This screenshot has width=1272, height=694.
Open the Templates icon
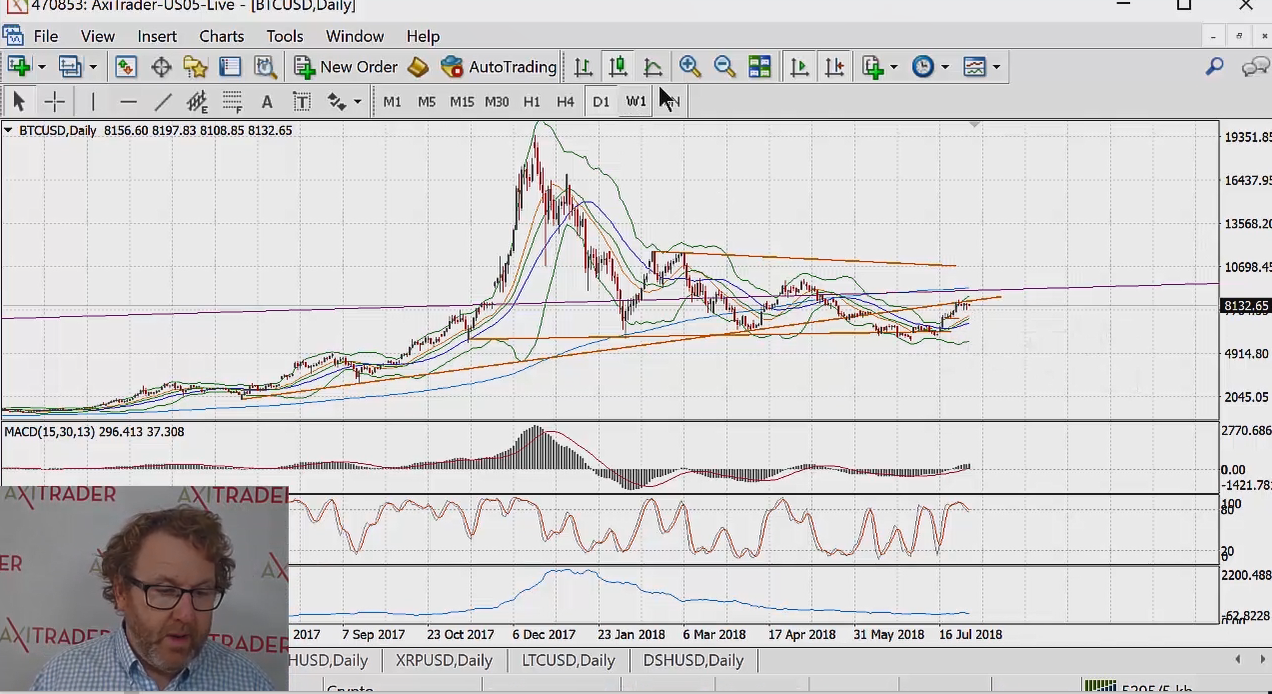(974, 67)
